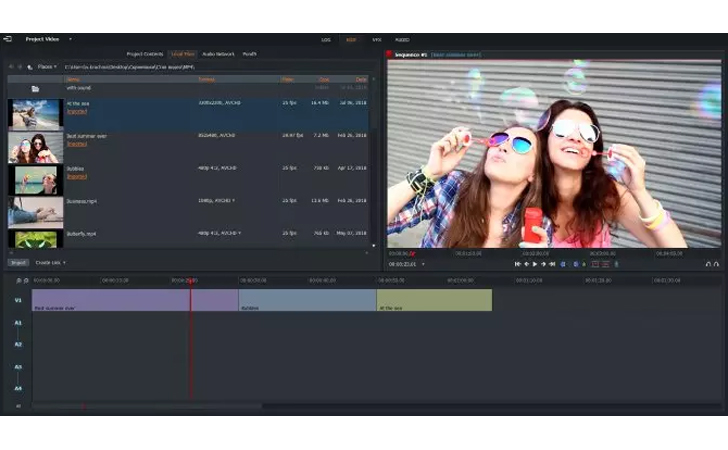Image resolution: width=728 pixels, height=450 pixels.
Task: Open the Local Files tab
Action: click(x=183, y=54)
